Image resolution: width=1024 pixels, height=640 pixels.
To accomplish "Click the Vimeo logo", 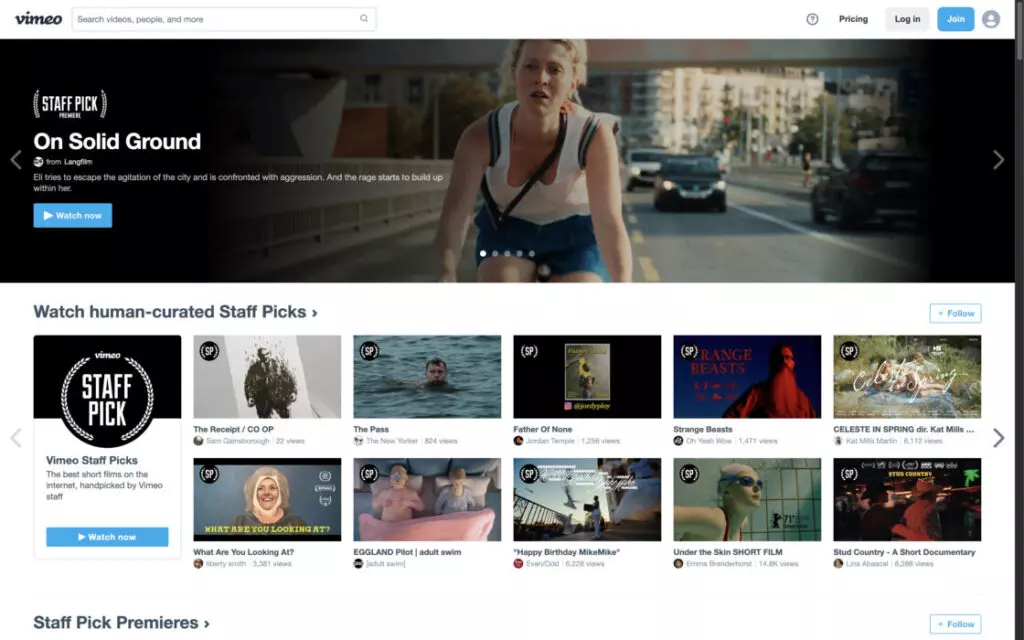I will pos(39,19).
